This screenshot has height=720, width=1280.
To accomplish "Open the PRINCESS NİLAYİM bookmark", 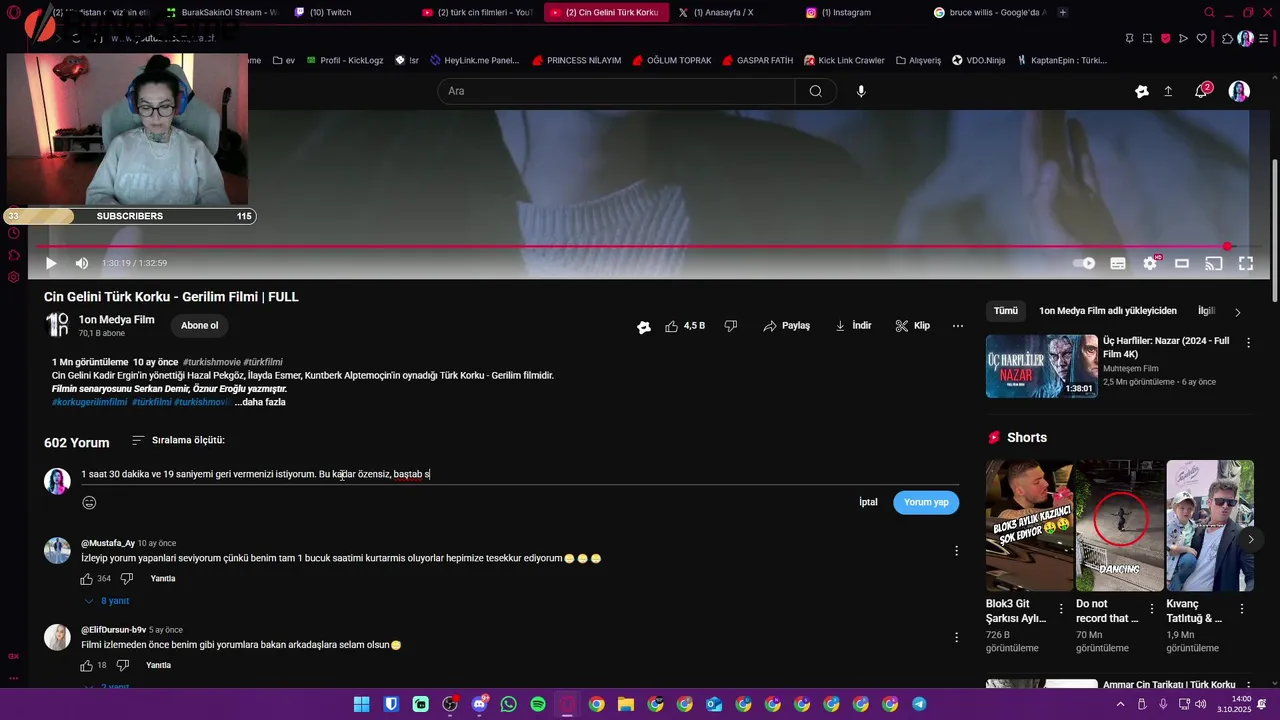I will tap(577, 60).
